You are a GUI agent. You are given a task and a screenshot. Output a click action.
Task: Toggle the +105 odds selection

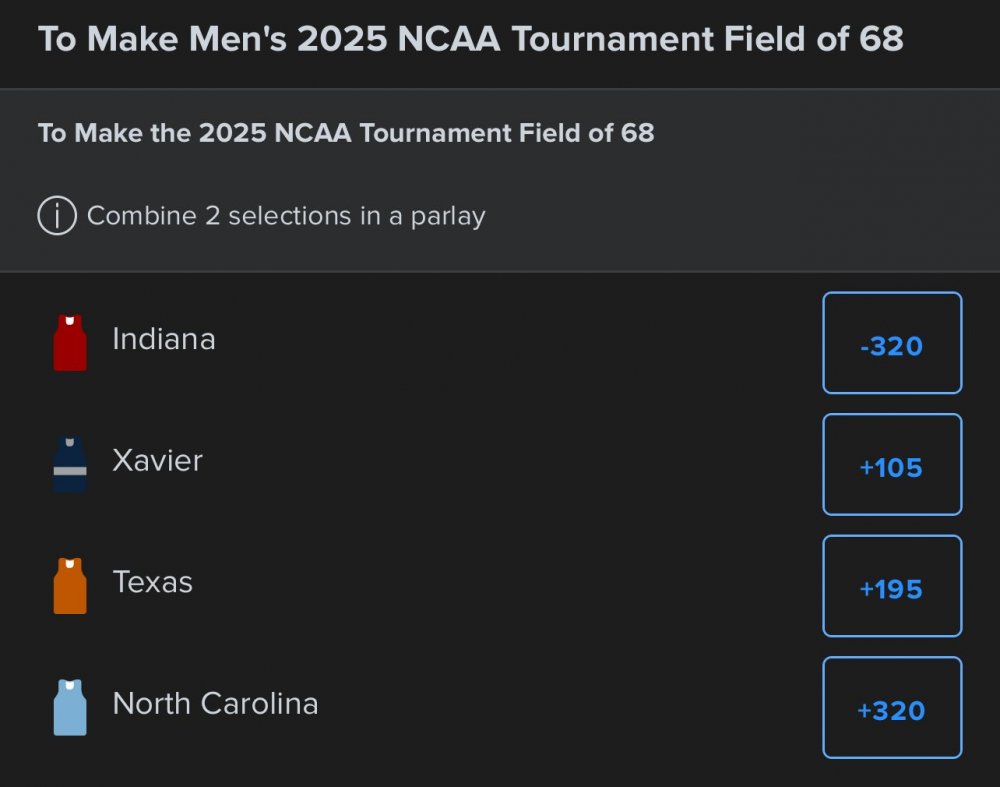891,464
